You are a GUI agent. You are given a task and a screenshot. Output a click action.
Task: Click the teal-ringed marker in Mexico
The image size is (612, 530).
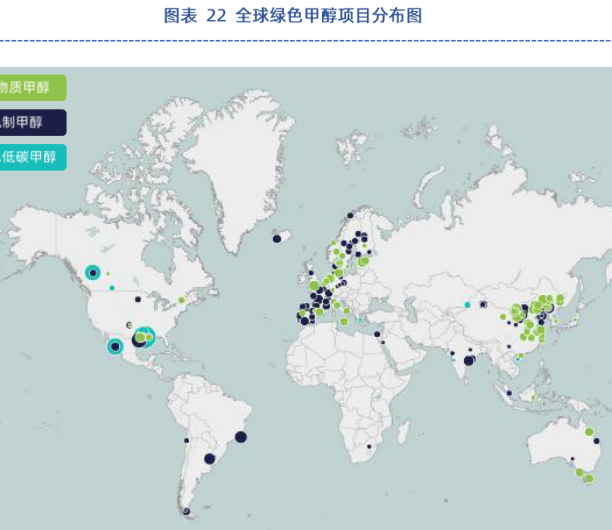tap(115, 346)
